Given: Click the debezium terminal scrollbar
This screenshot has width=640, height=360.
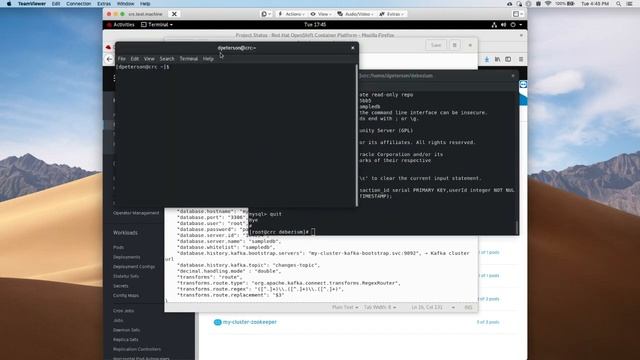Looking at the screenshot, I should coord(517,227).
